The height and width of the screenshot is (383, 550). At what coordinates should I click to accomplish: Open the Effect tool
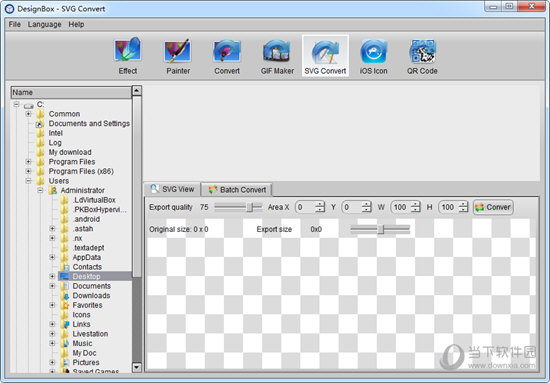tap(128, 56)
